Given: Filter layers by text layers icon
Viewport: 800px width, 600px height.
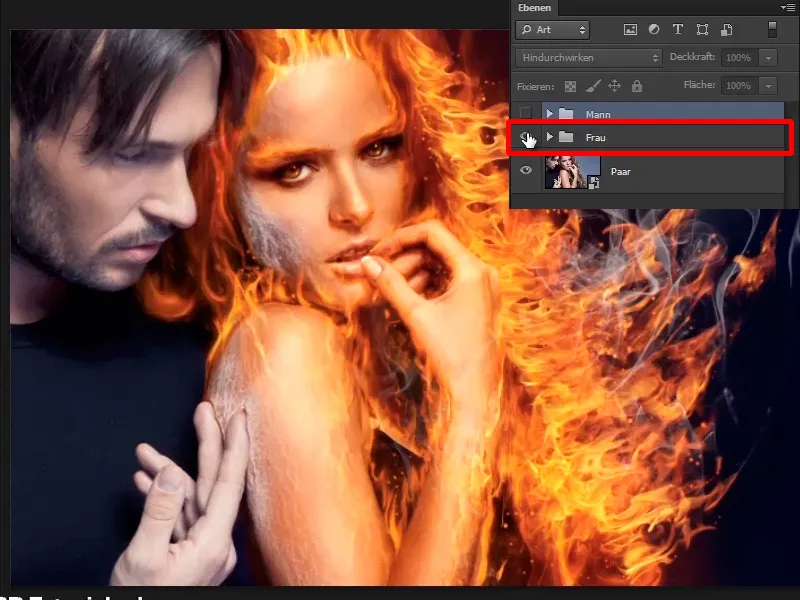Looking at the screenshot, I should click(x=678, y=30).
